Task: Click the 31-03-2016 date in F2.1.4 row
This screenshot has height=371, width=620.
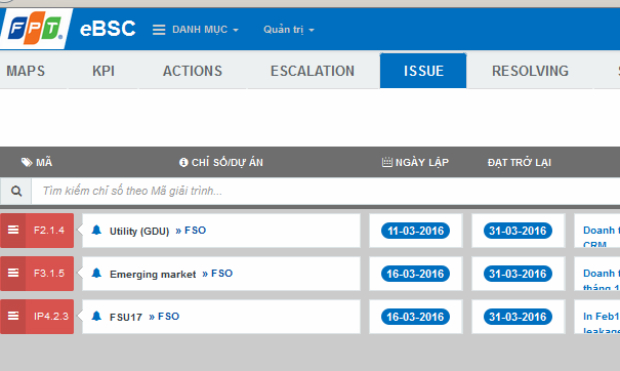Action: (518, 231)
